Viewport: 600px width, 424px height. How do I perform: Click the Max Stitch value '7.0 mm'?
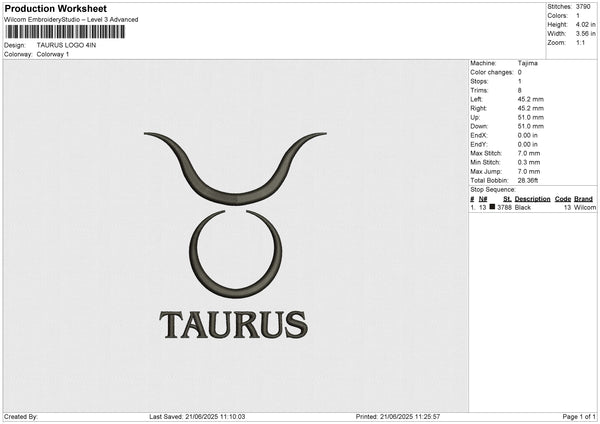pyautogui.click(x=528, y=153)
